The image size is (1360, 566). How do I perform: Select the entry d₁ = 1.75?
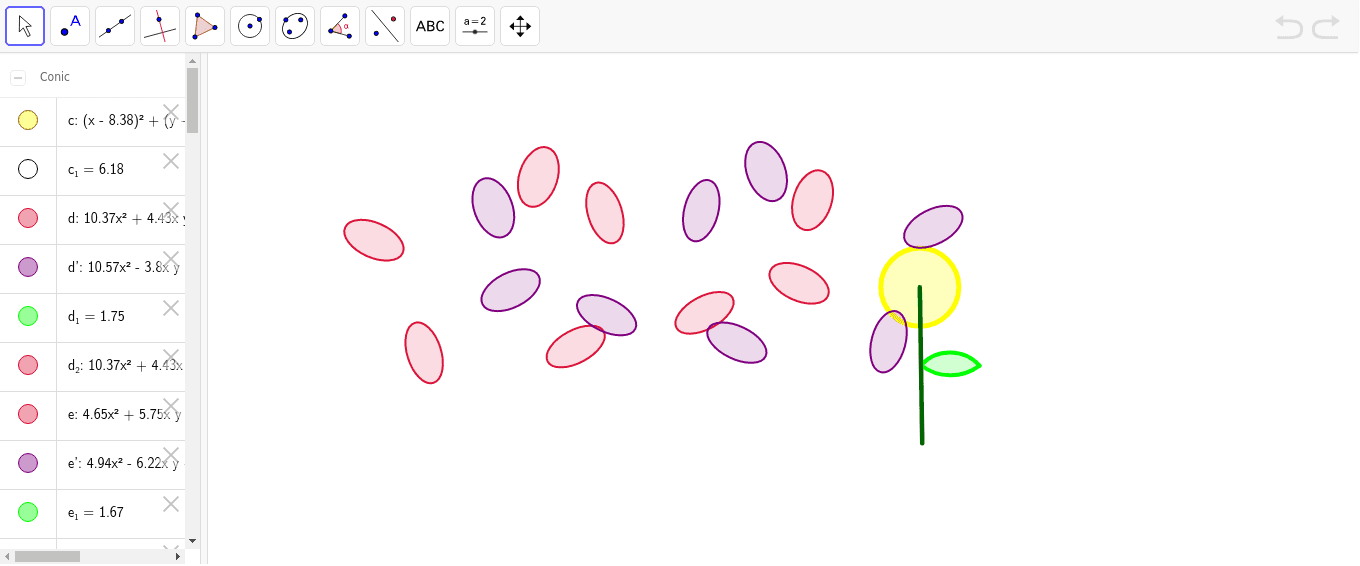click(96, 317)
